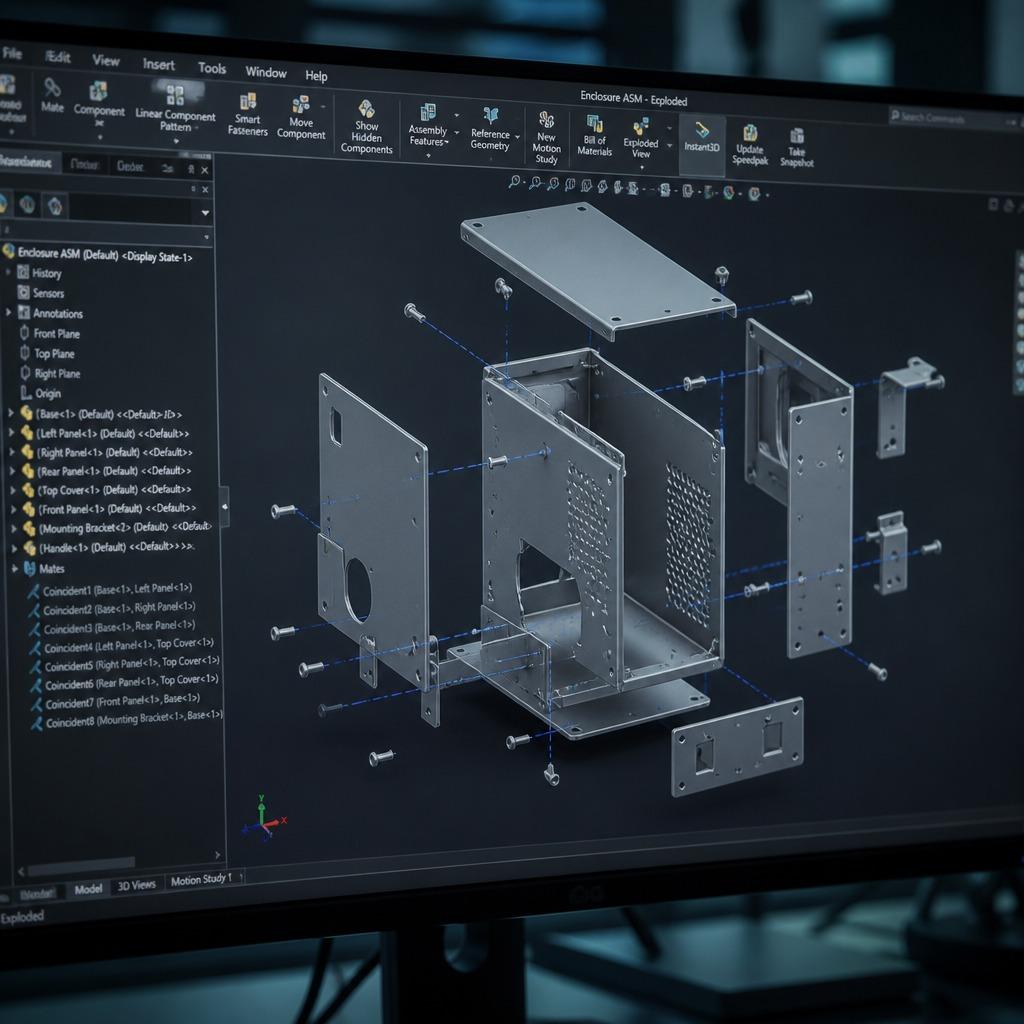Viewport: 1024px width, 1024px height.
Task: Open Linear Component Pattern dropdown arrow
Action: point(176,141)
